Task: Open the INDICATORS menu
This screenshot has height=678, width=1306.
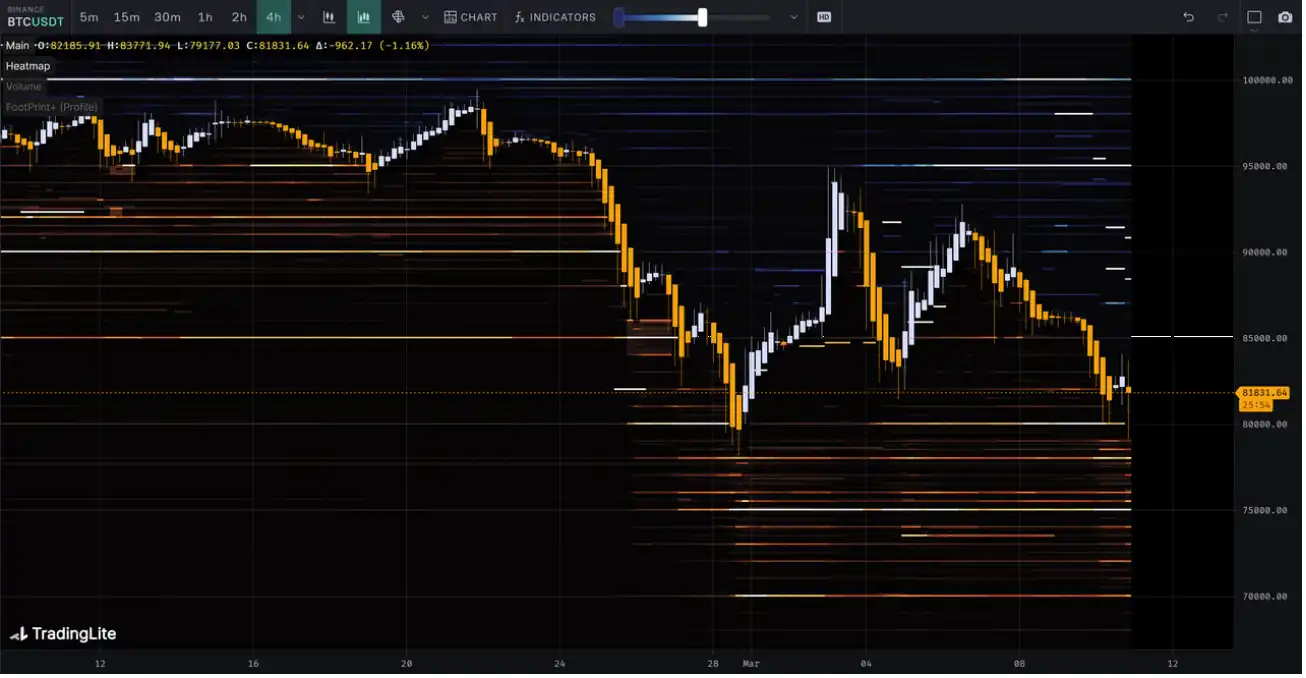Action: [555, 17]
